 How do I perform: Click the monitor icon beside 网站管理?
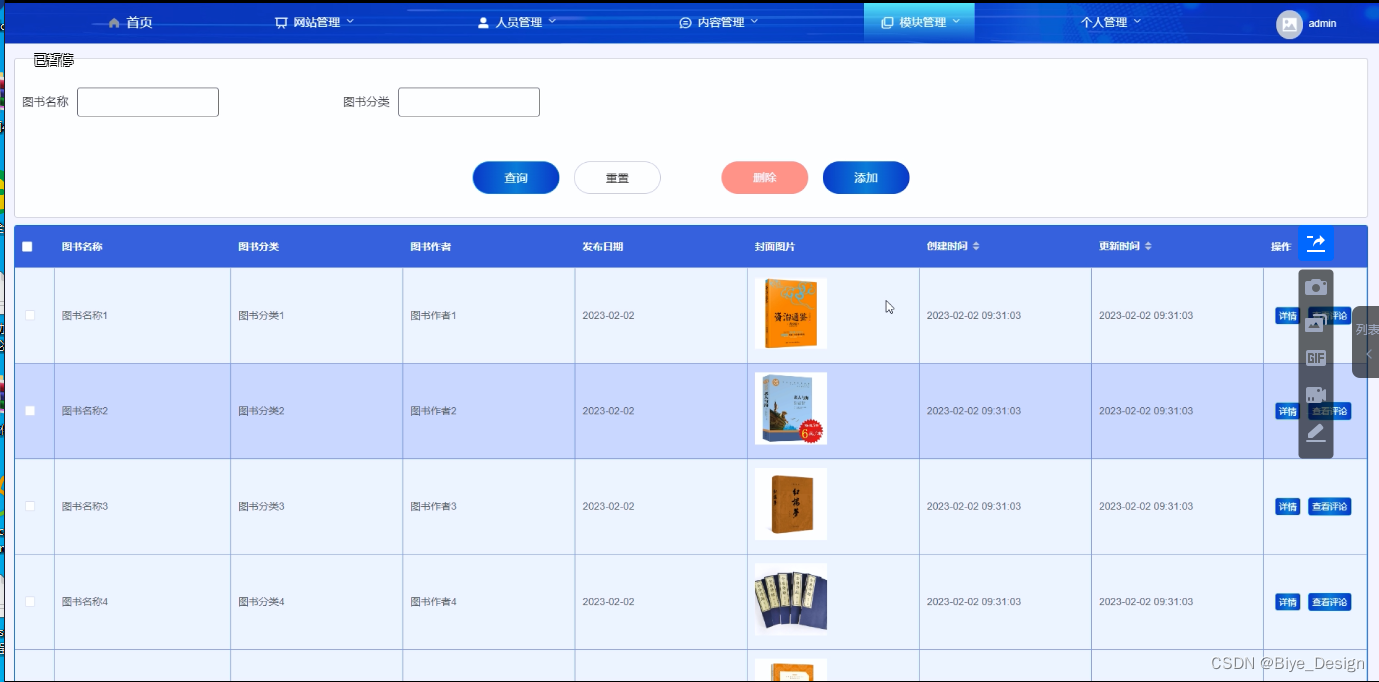pyautogui.click(x=281, y=23)
